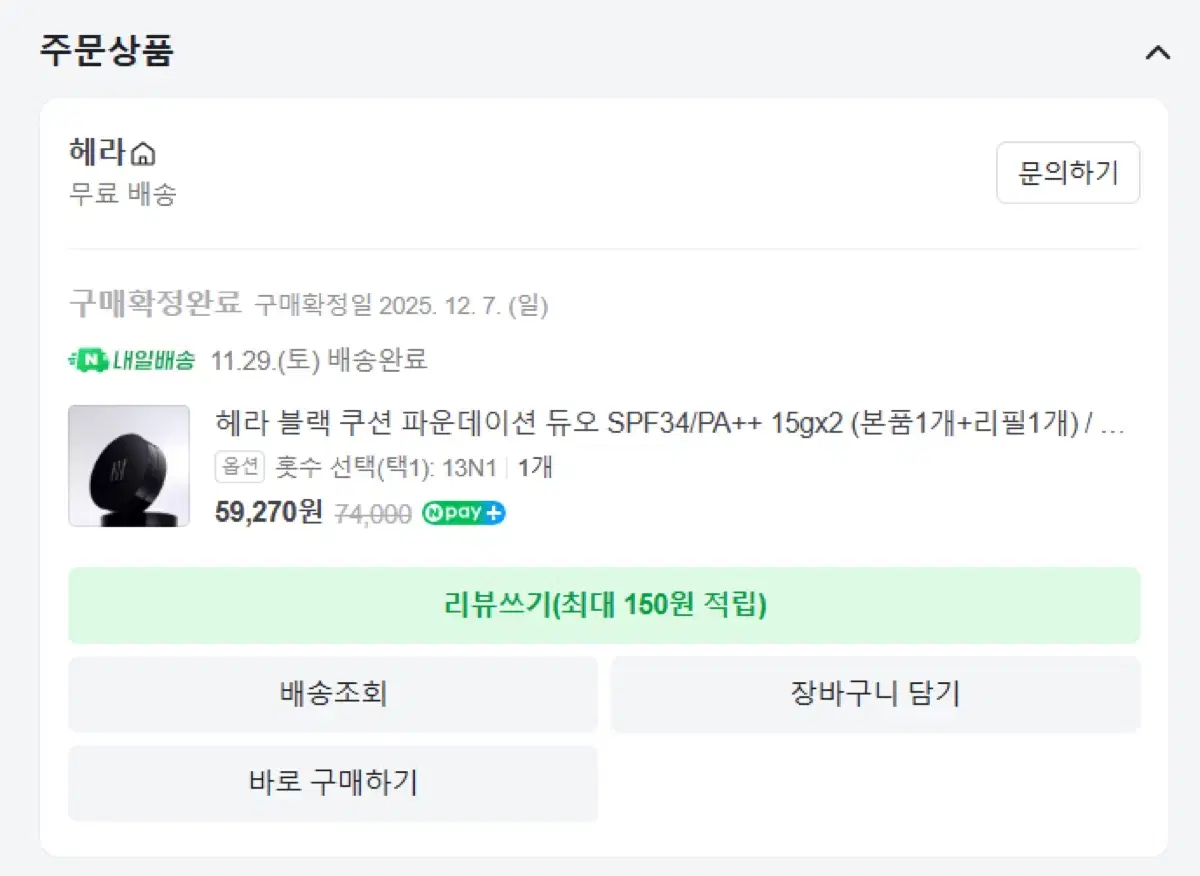Viewport: 1200px width, 876px height.
Task: Click the 주문상품 section heading
Action: point(106,50)
